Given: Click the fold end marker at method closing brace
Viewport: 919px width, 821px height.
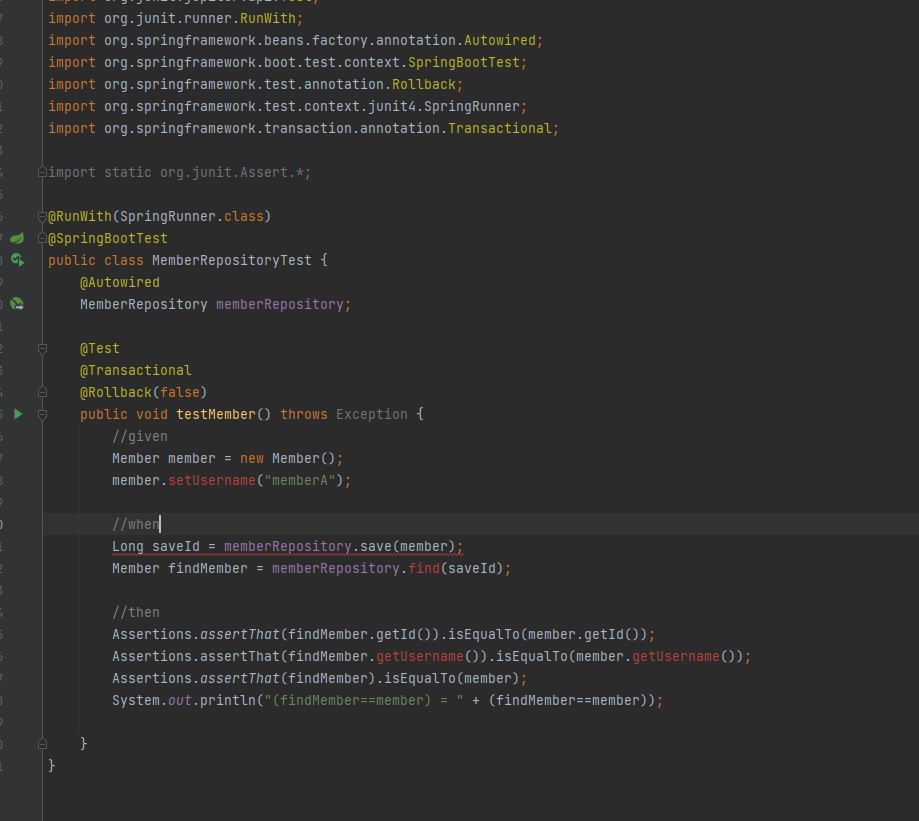Looking at the screenshot, I should (42, 744).
